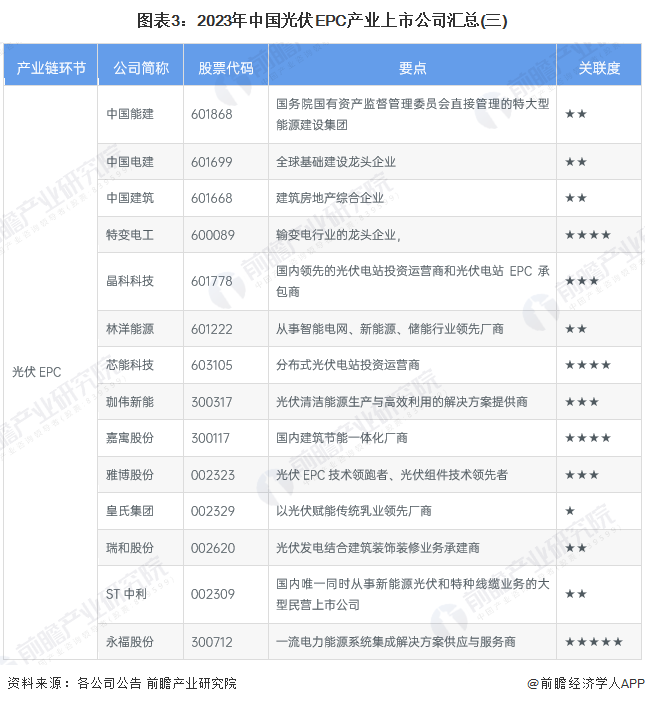
Task: Select stock code 601699
Action: click(x=212, y=162)
